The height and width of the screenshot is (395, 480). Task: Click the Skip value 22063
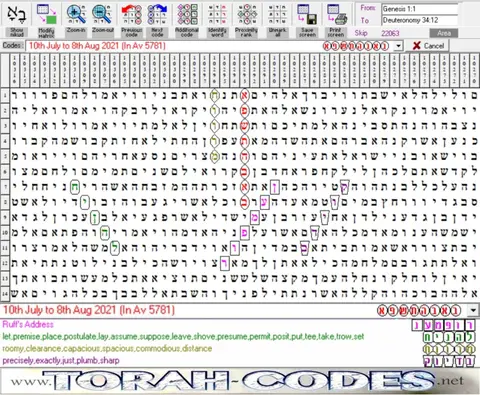[x=390, y=33]
